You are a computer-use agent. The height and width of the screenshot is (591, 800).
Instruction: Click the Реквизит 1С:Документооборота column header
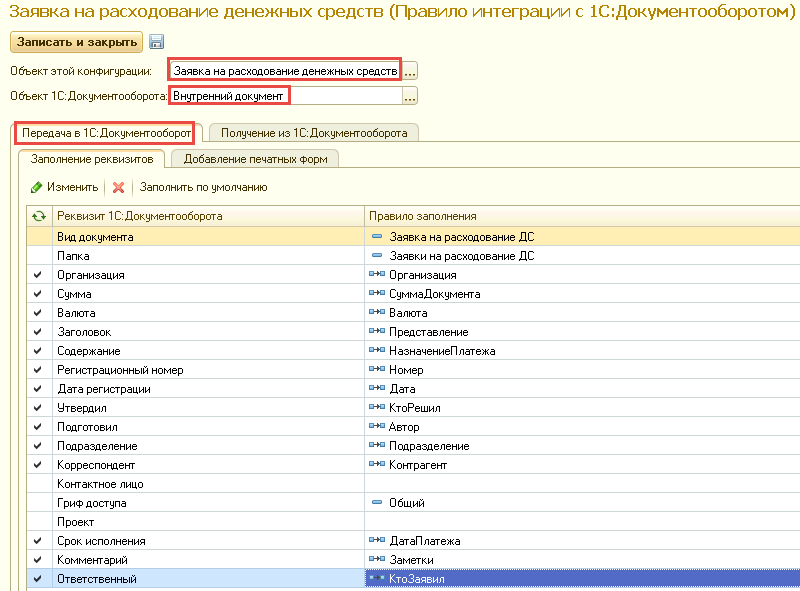point(208,216)
